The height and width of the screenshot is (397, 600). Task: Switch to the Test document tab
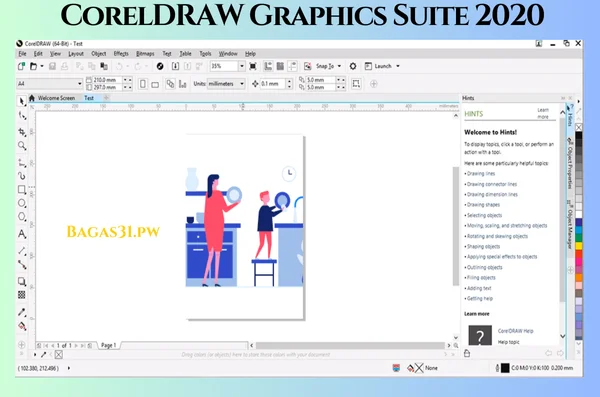(89, 98)
